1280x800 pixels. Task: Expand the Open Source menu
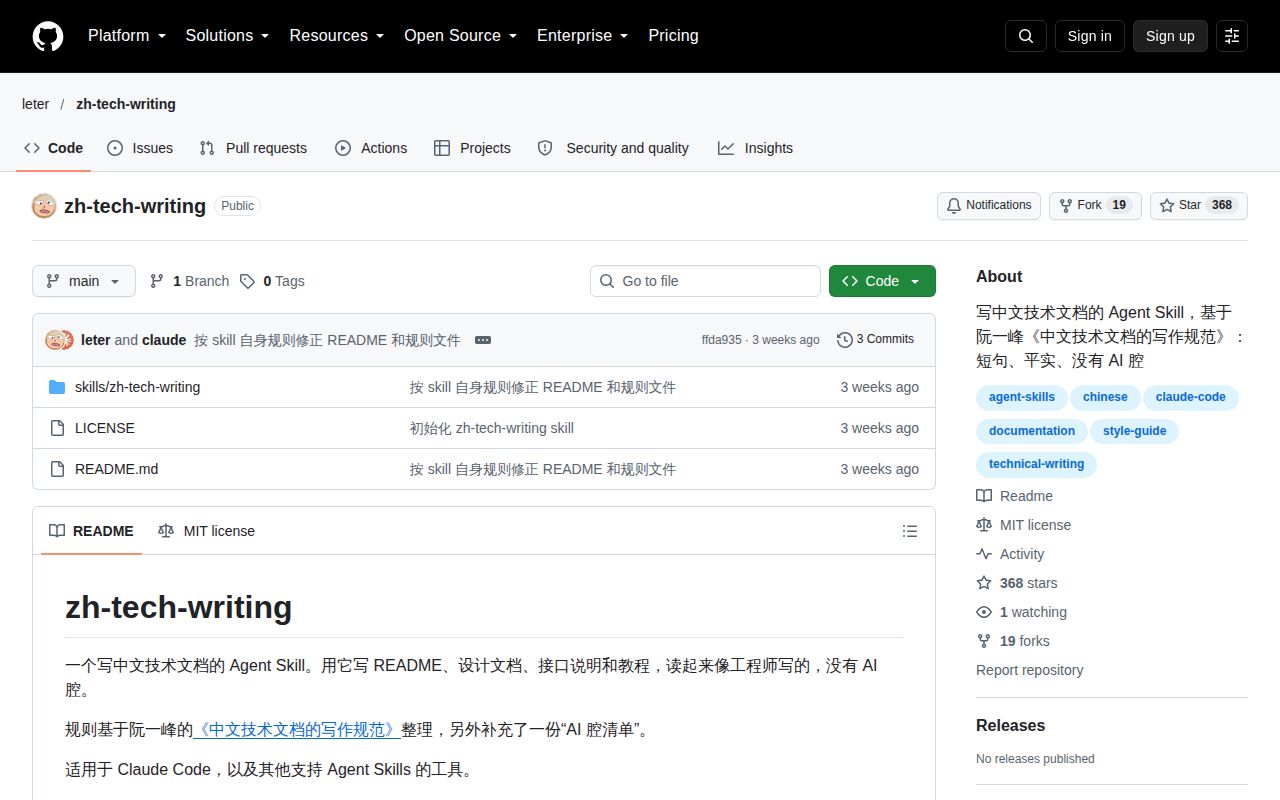[460, 36]
